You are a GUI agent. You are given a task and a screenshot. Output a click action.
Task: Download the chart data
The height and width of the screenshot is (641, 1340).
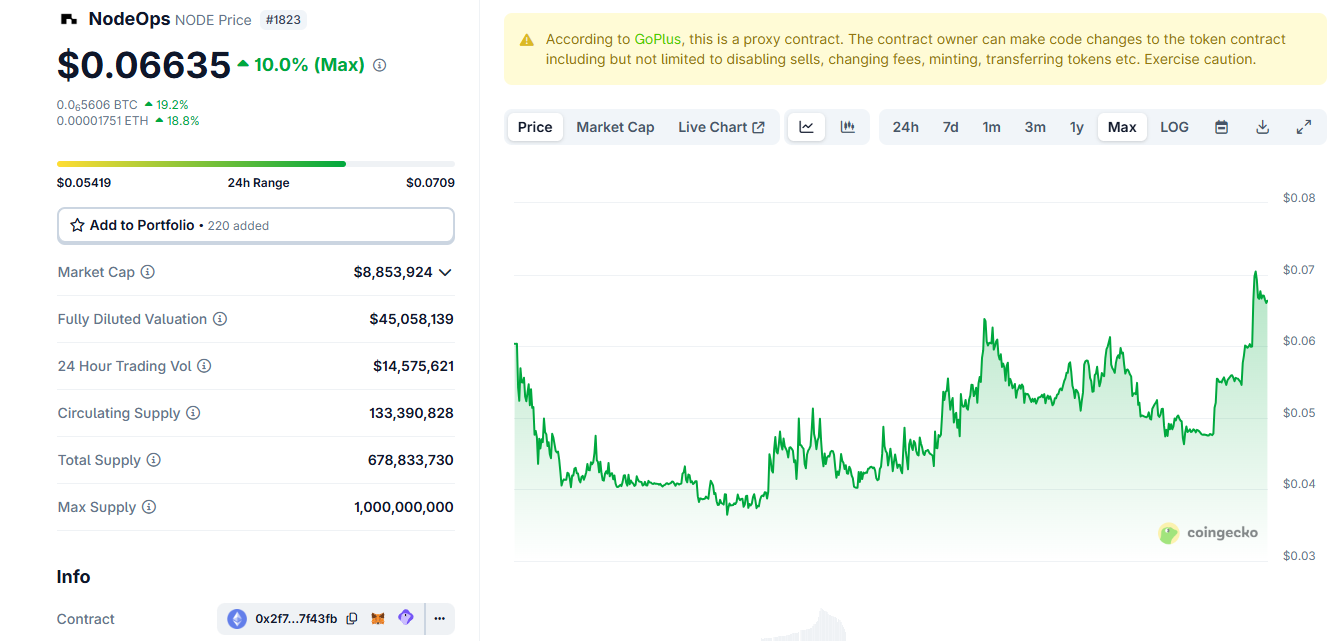point(1262,127)
